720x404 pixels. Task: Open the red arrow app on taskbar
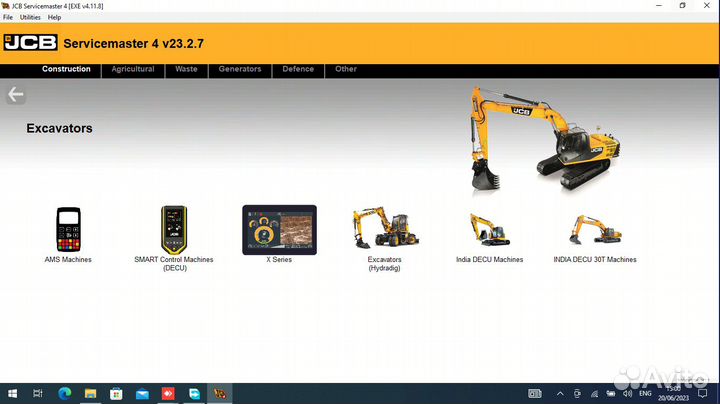168,393
